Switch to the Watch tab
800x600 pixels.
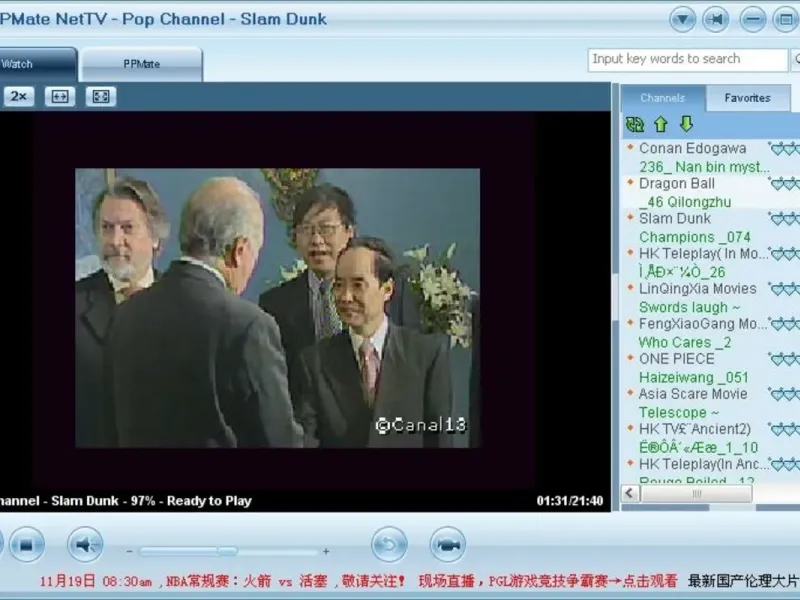pos(38,64)
